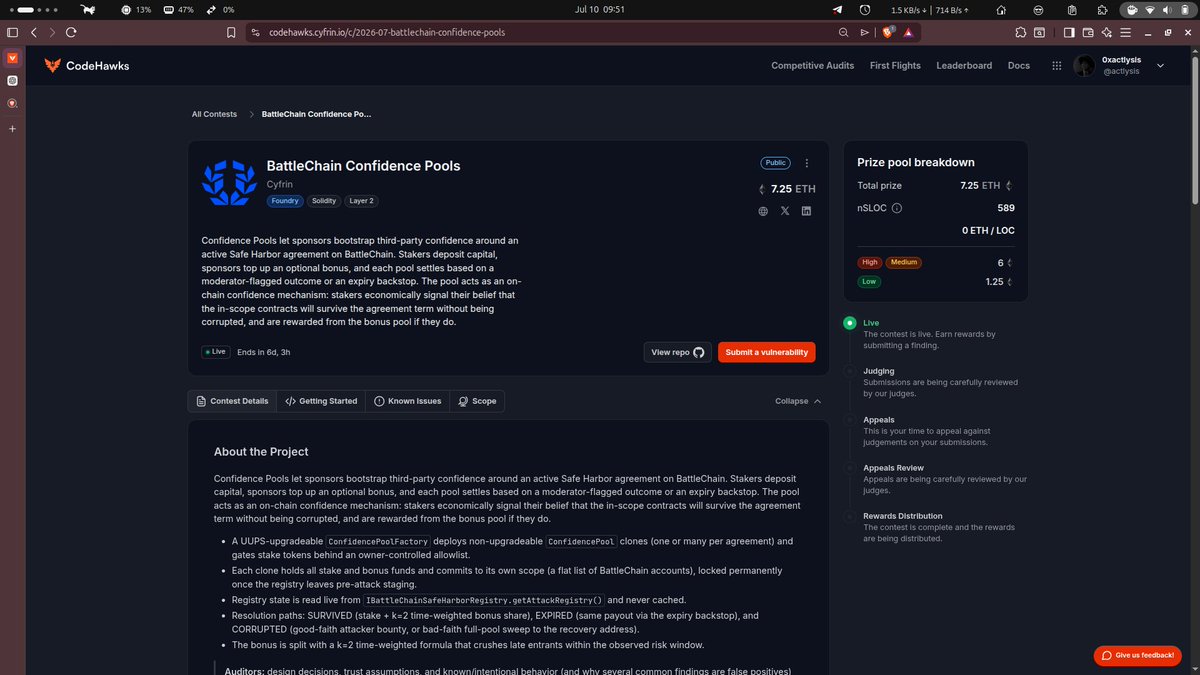
Task: Expand the user account dropdown chevron
Action: click(x=1160, y=65)
